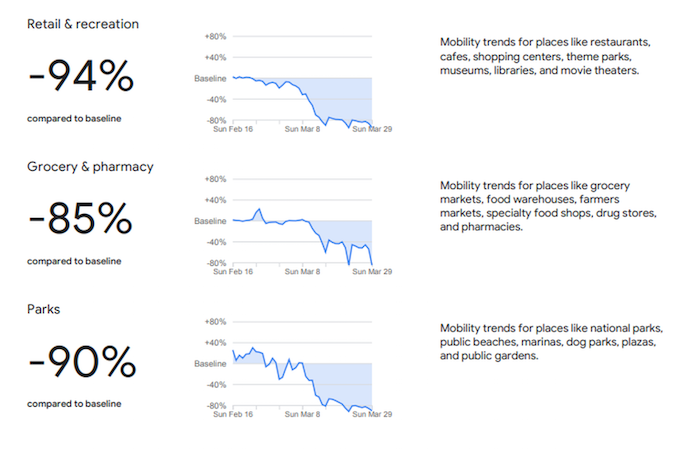Click the Retail & recreation heading
The image size is (700, 469).
click(83, 23)
